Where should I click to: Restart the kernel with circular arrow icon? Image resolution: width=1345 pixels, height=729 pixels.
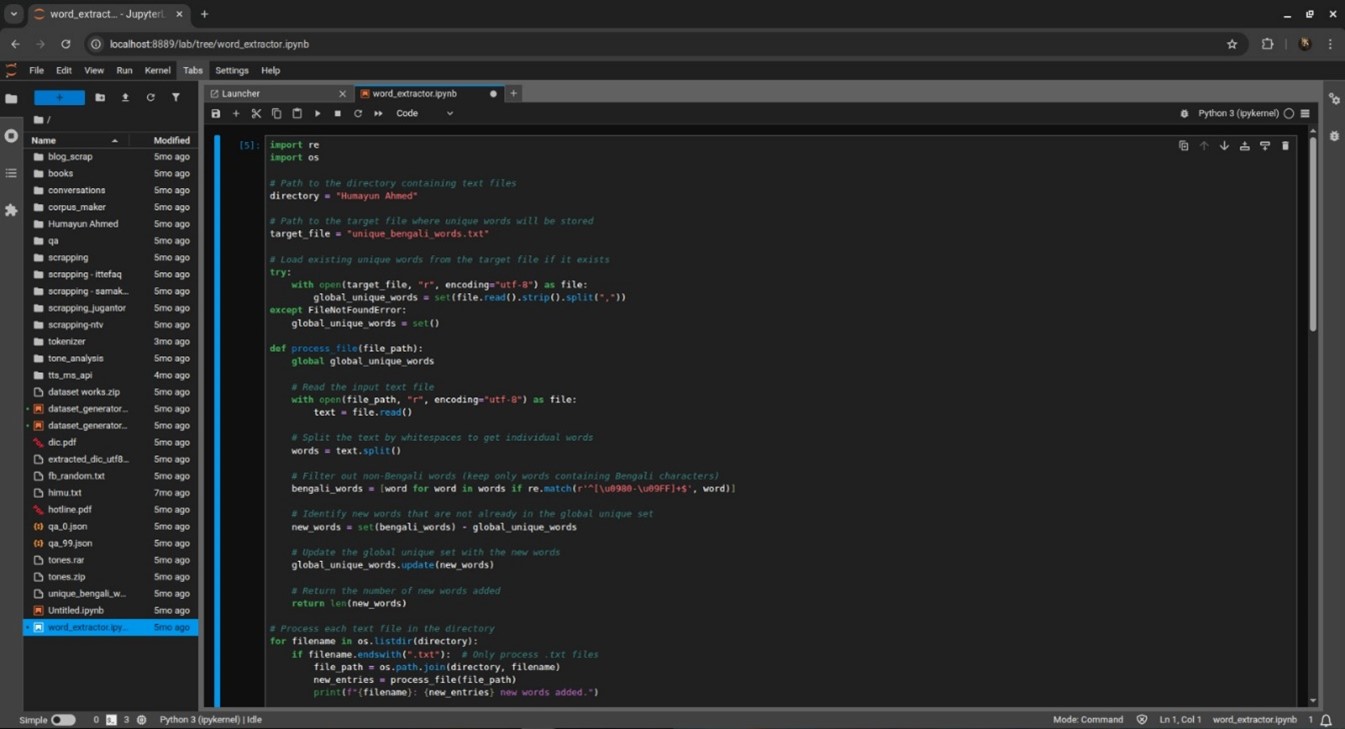coord(358,114)
